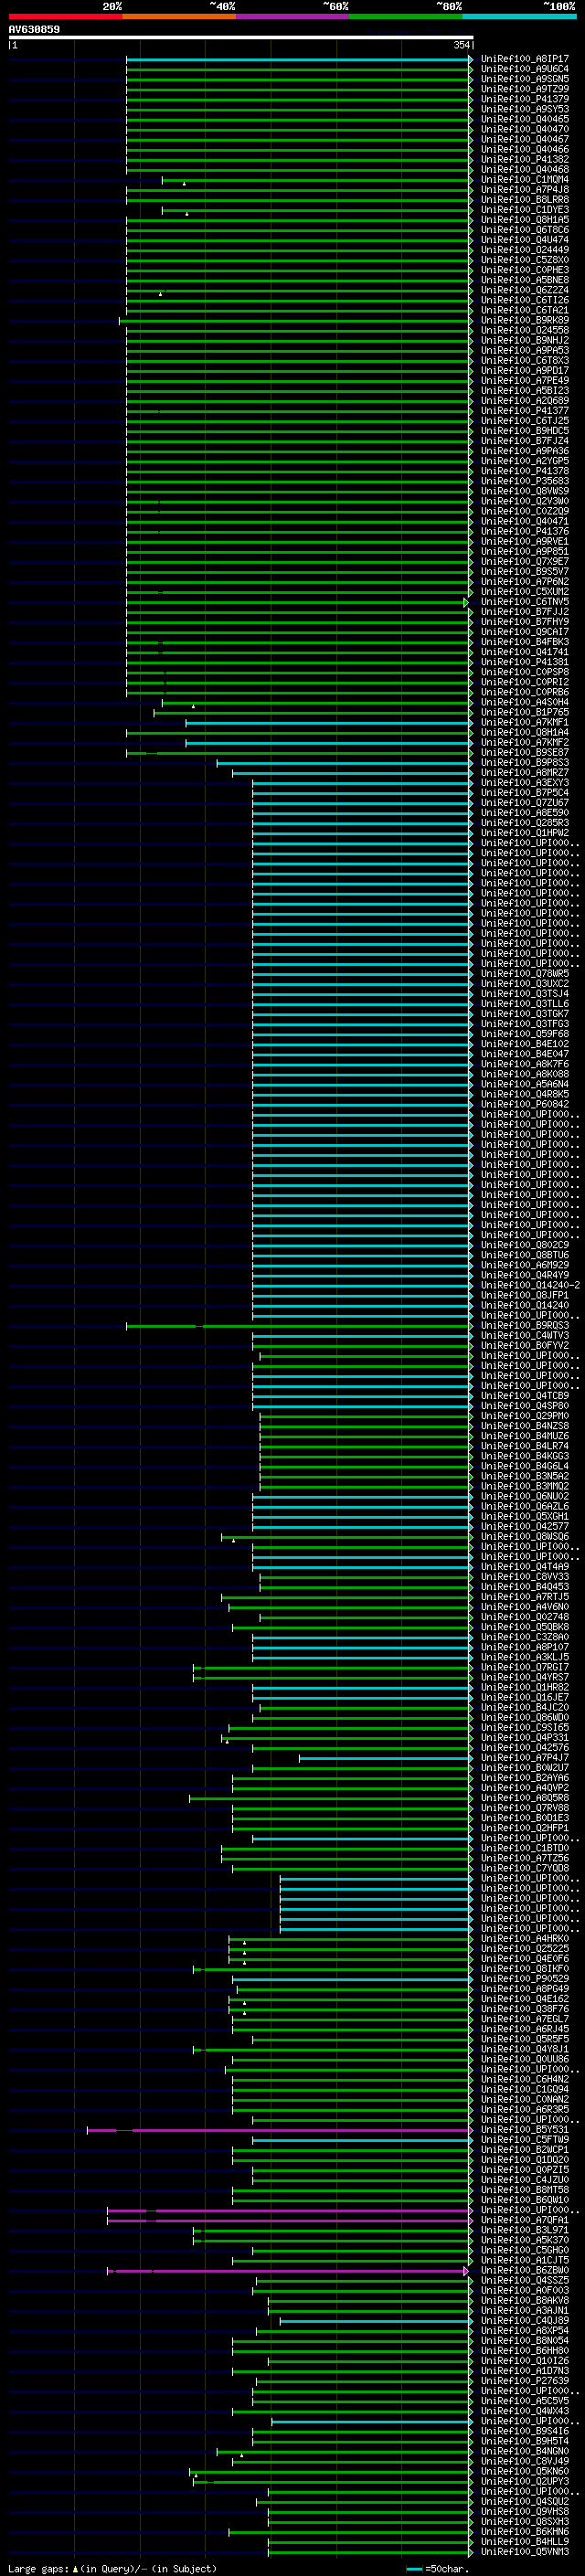Select the UniRef100_P41379 label
This screenshot has height=2576, width=585.
525,99
